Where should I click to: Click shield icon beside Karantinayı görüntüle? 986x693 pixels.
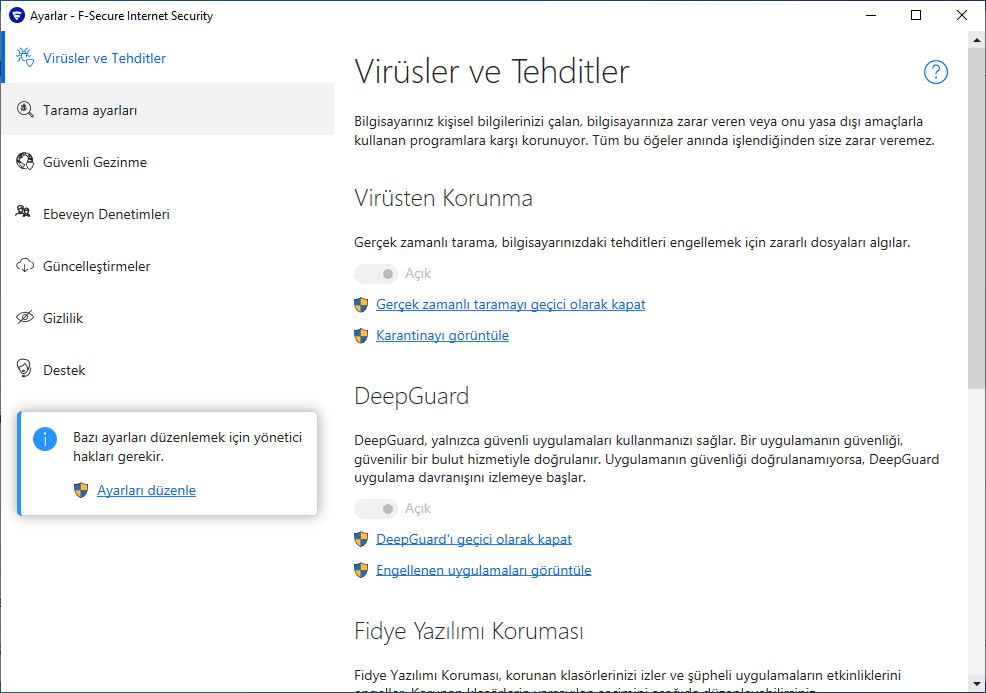point(361,335)
